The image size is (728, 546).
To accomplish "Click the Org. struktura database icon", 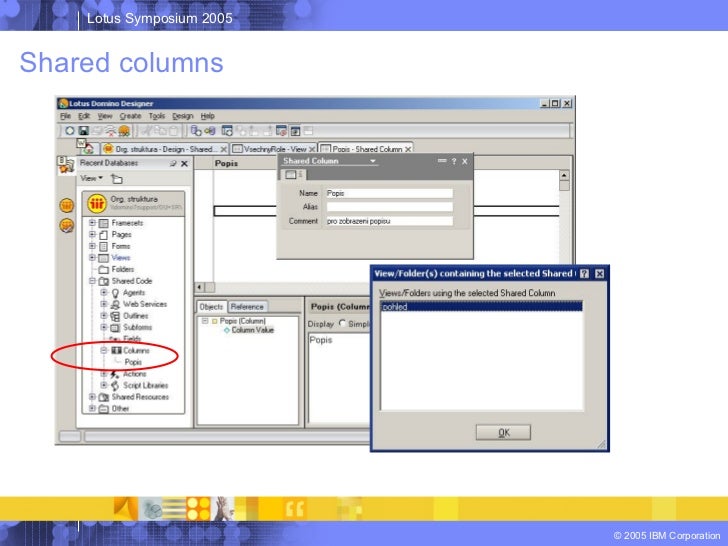I will 97,203.
